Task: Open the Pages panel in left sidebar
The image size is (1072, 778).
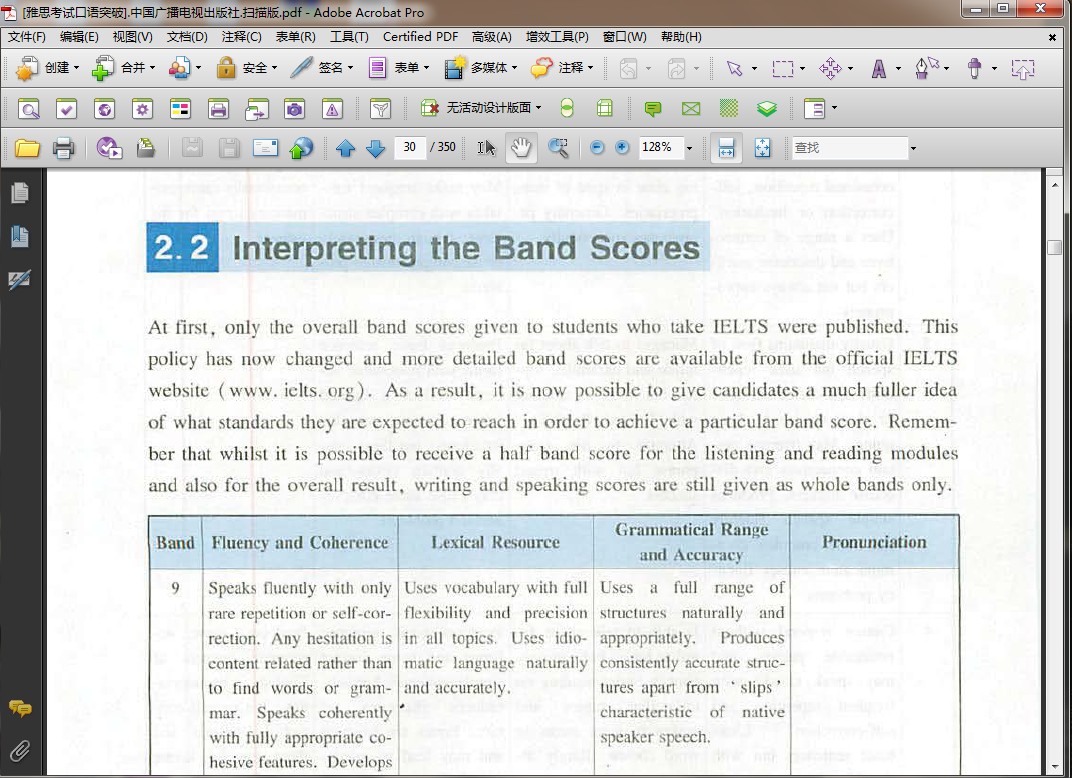Action: [x=20, y=193]
